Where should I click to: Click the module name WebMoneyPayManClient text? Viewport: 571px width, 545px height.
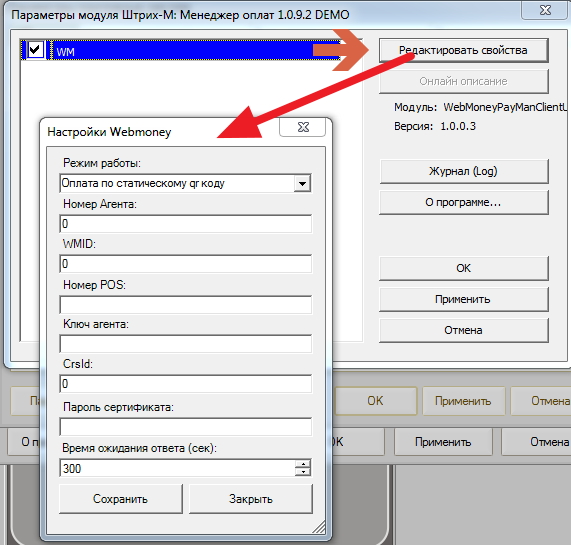click(x=505, y=107)
